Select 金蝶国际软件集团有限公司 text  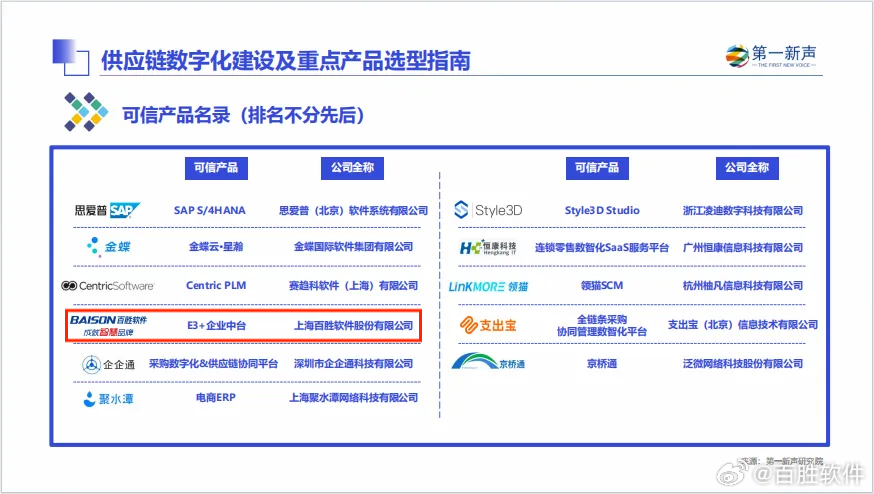[353, 246]
